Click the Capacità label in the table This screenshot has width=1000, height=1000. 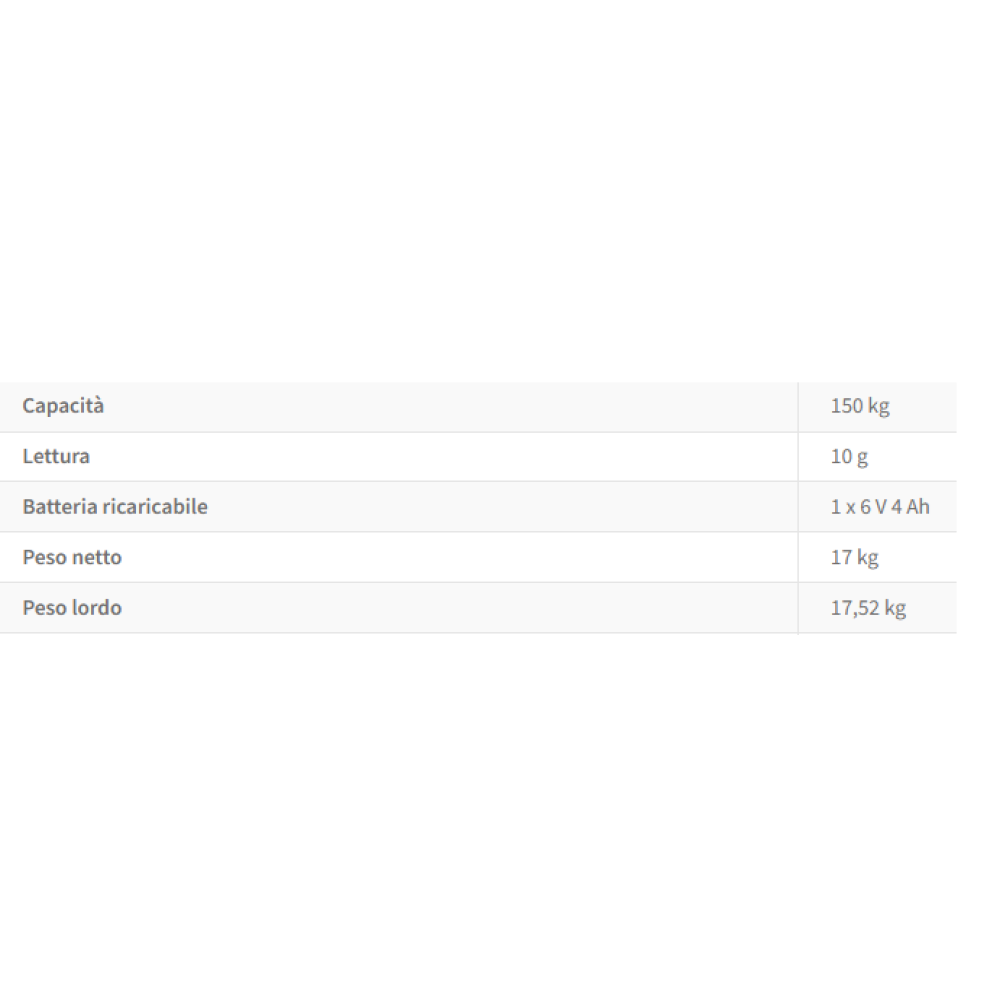63,406
